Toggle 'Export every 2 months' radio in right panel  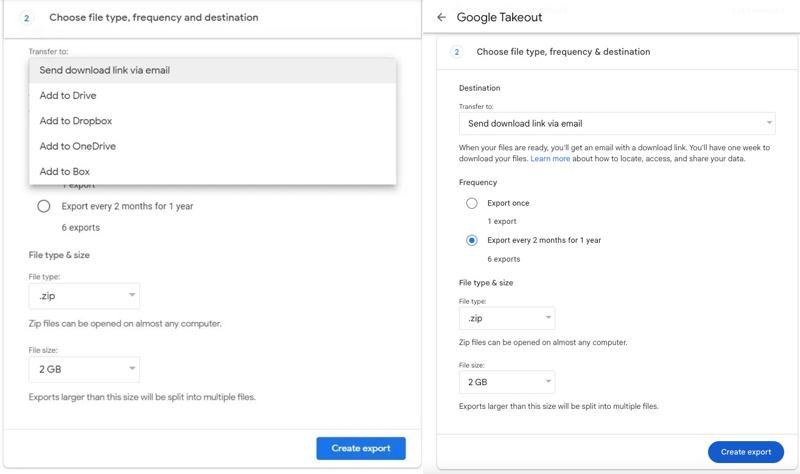click(x=472, y=240)
